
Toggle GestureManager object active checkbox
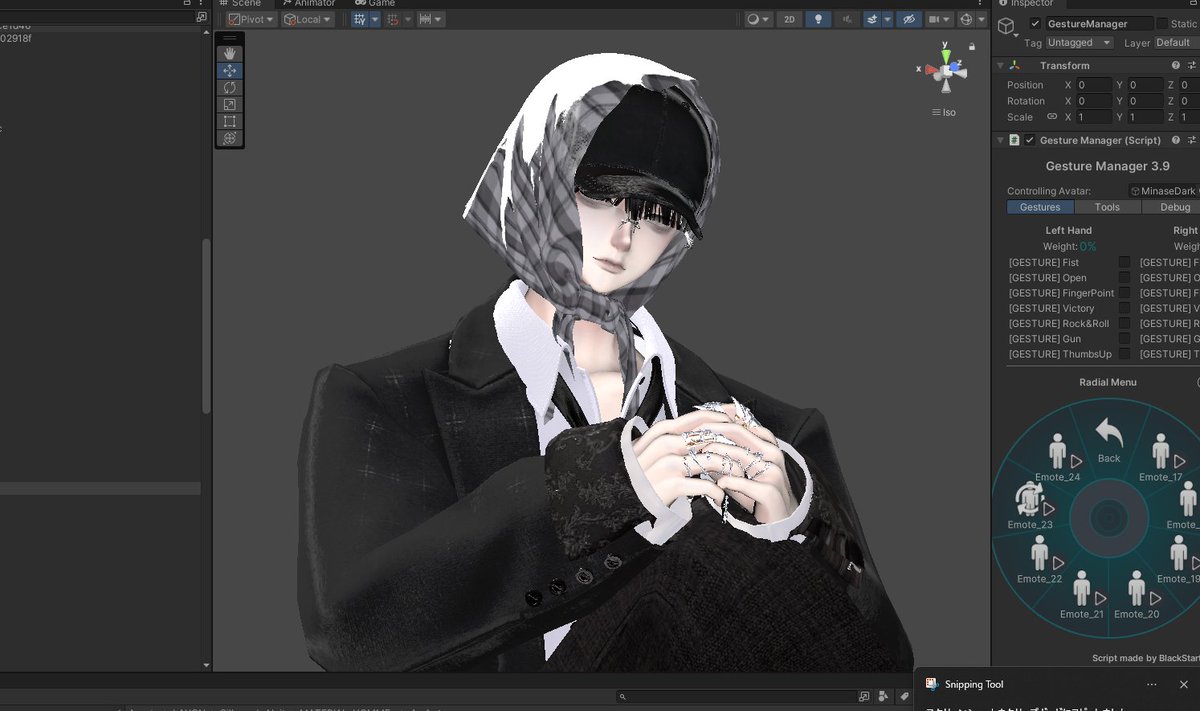tap(1035, 23)
